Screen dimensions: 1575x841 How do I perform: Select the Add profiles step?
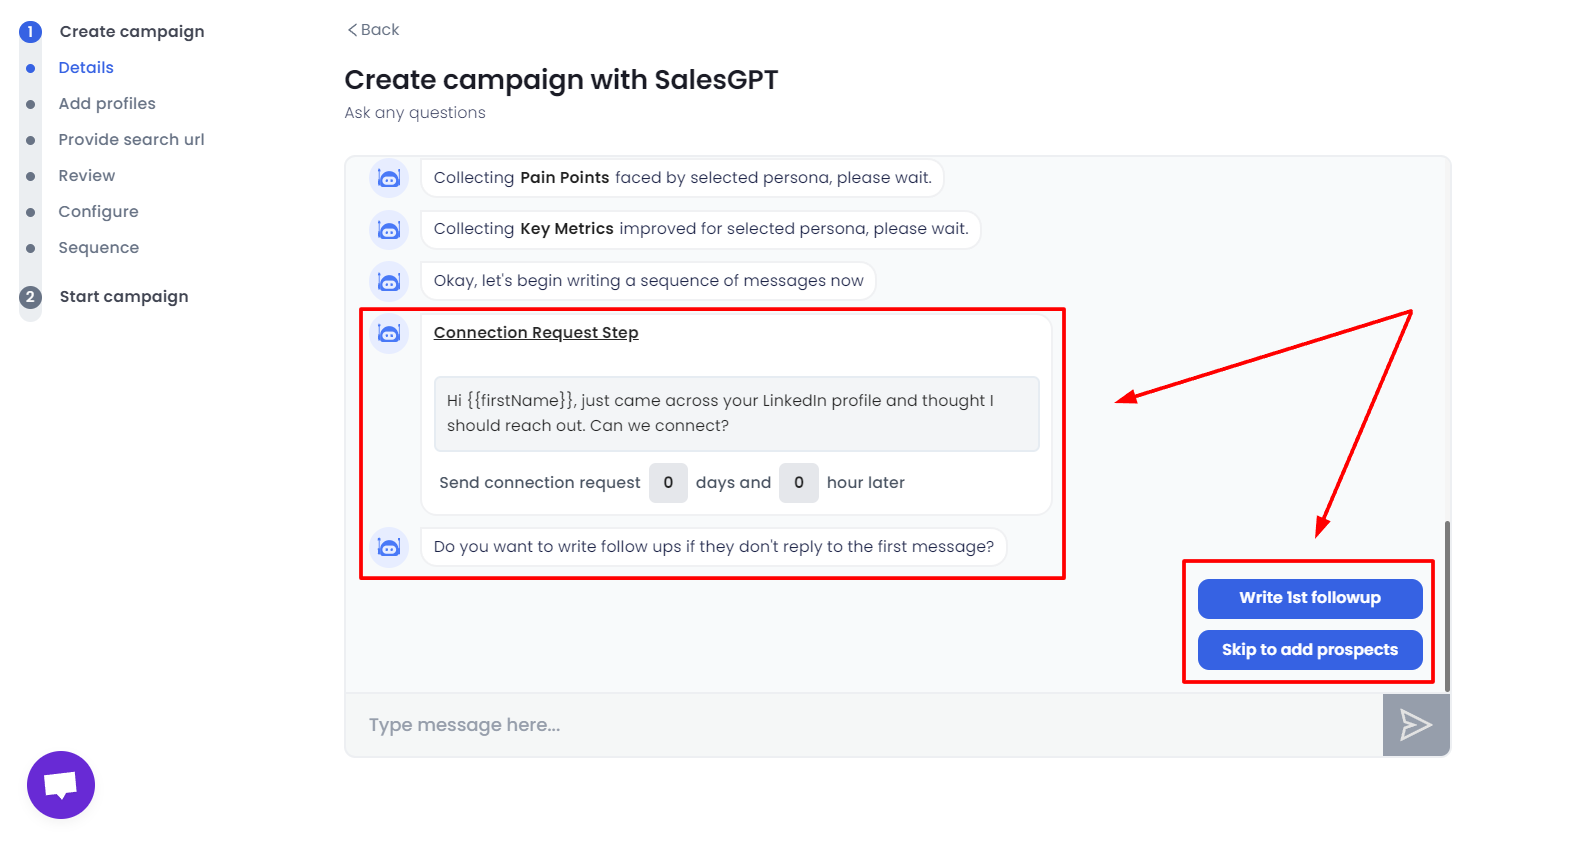(107, 103)
